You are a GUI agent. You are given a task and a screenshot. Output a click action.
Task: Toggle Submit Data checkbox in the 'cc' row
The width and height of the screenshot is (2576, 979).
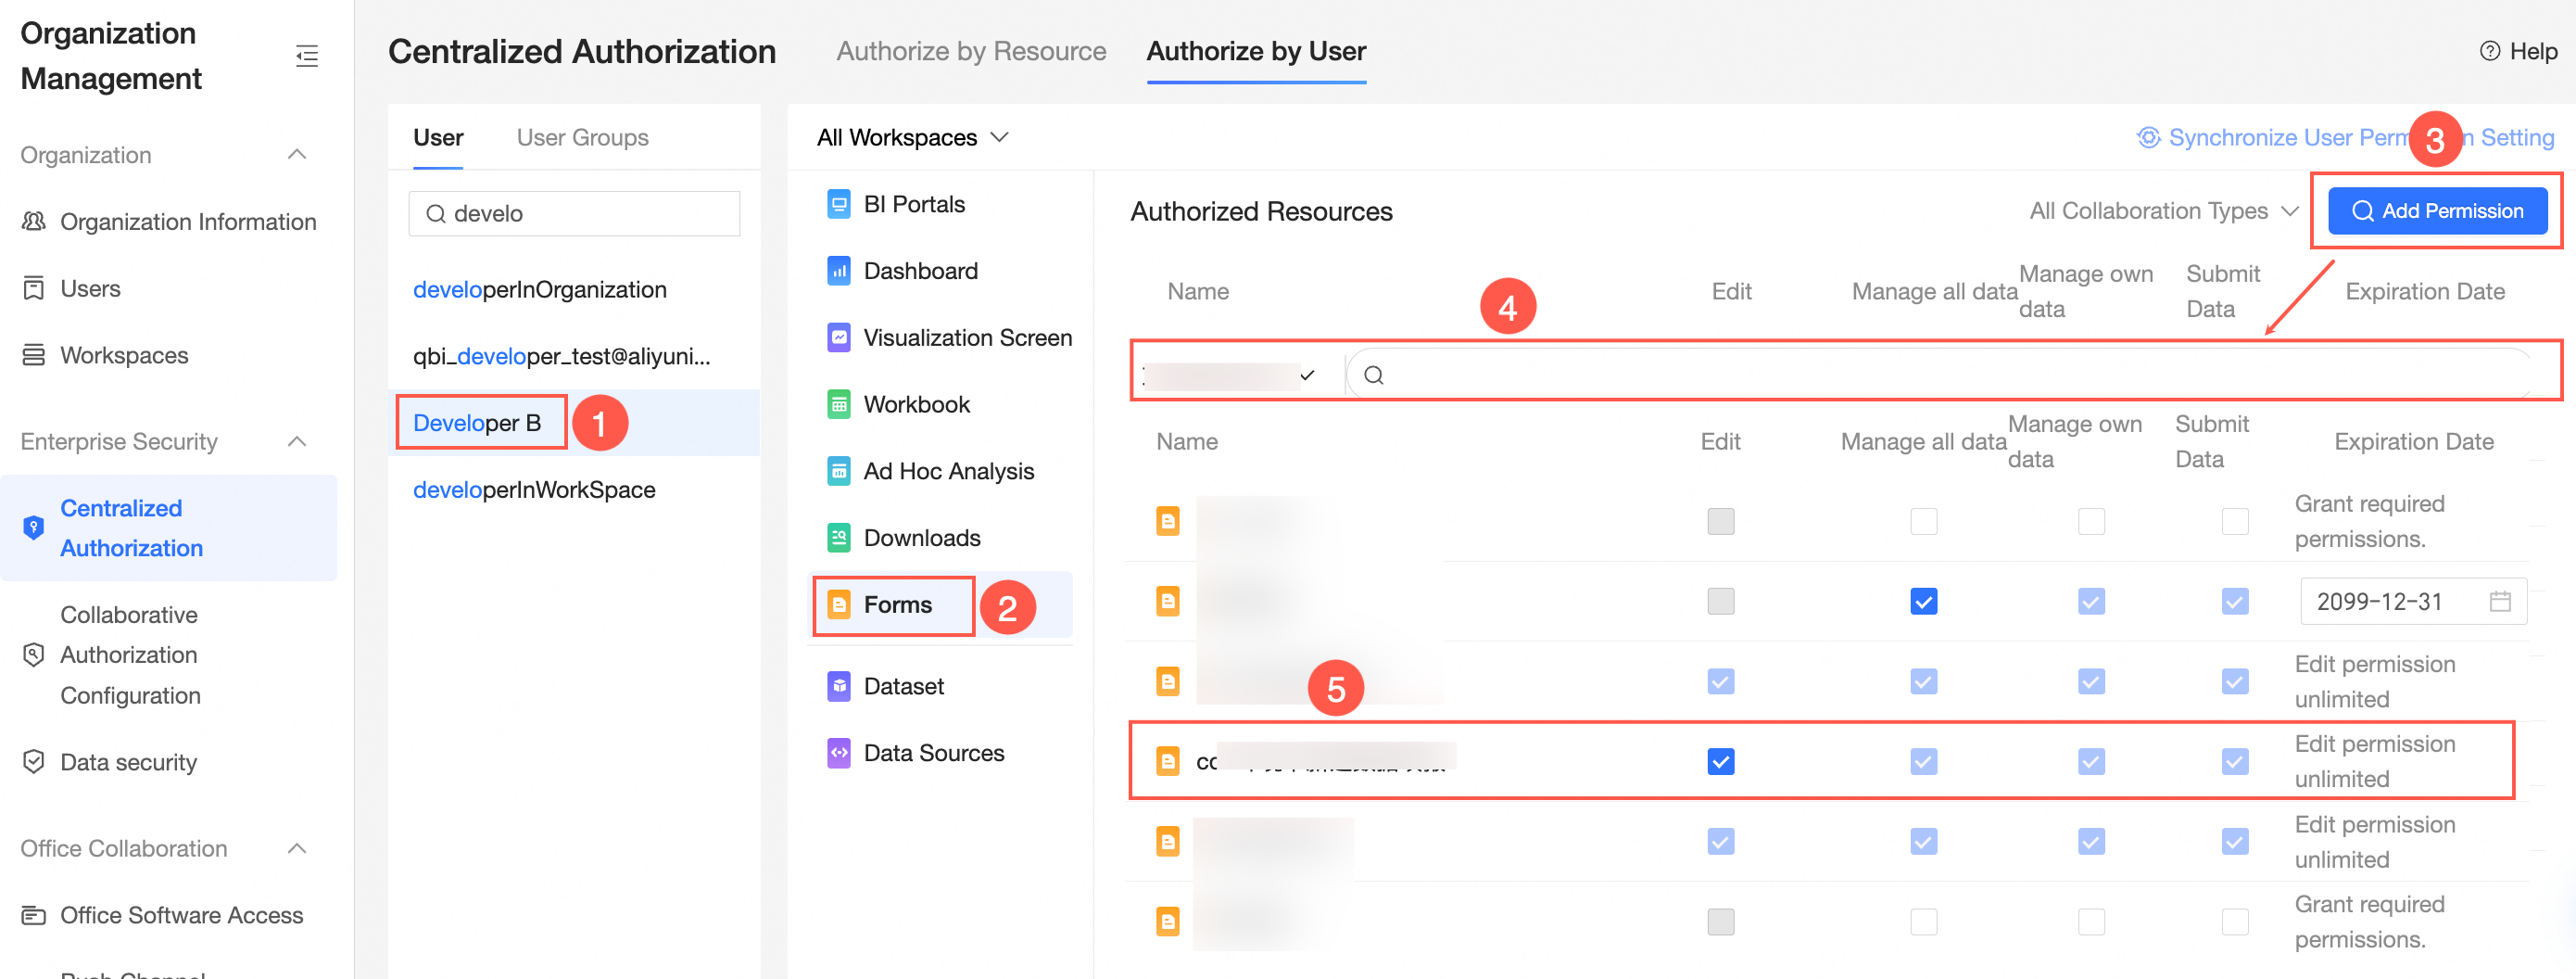(2234, 761)
